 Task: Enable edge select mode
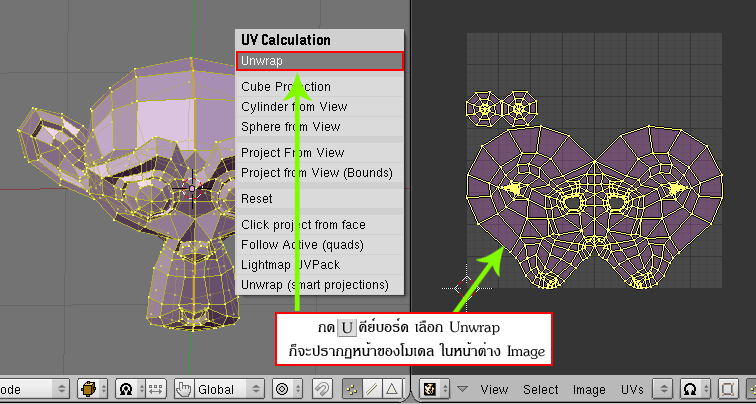(x=372, y=389)
